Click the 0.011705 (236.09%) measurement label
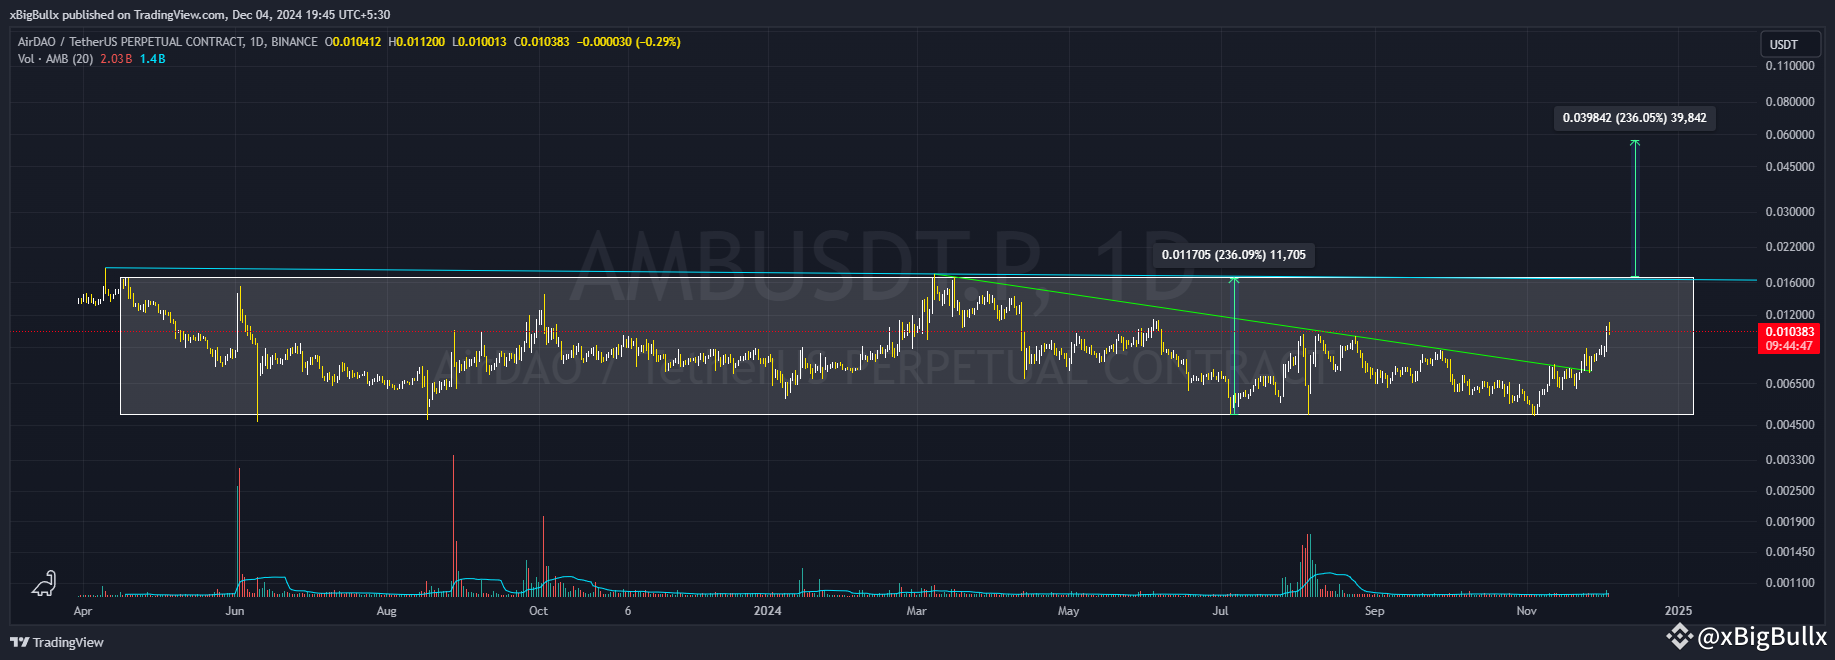 (1234, 255)
